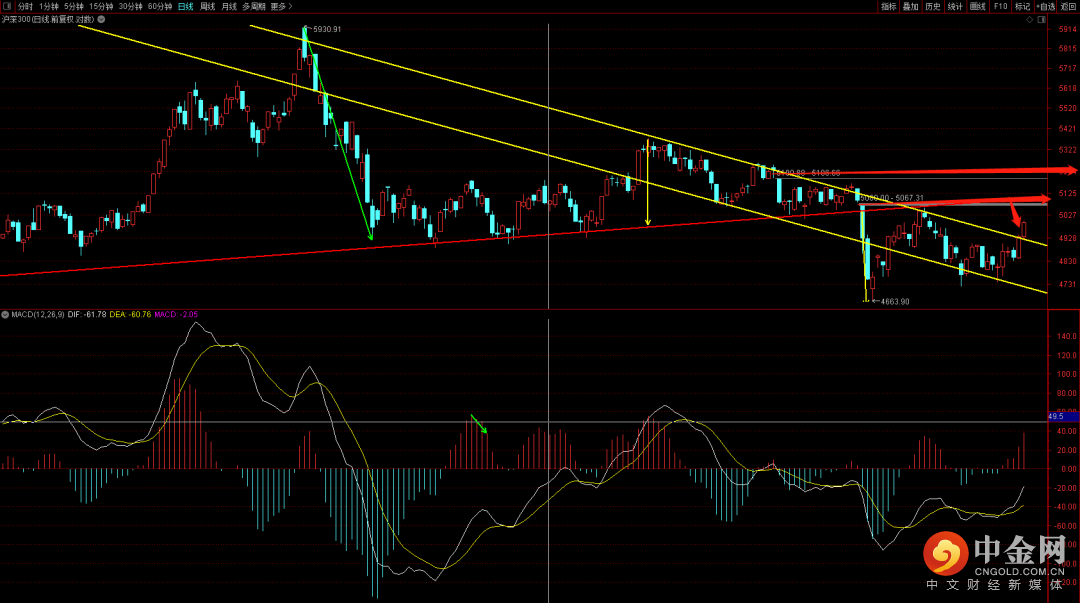Switch to the 分时 intraday view
Image resolution: width=1080 pixels, height=603 pixels.
click(x=25, y=6)
